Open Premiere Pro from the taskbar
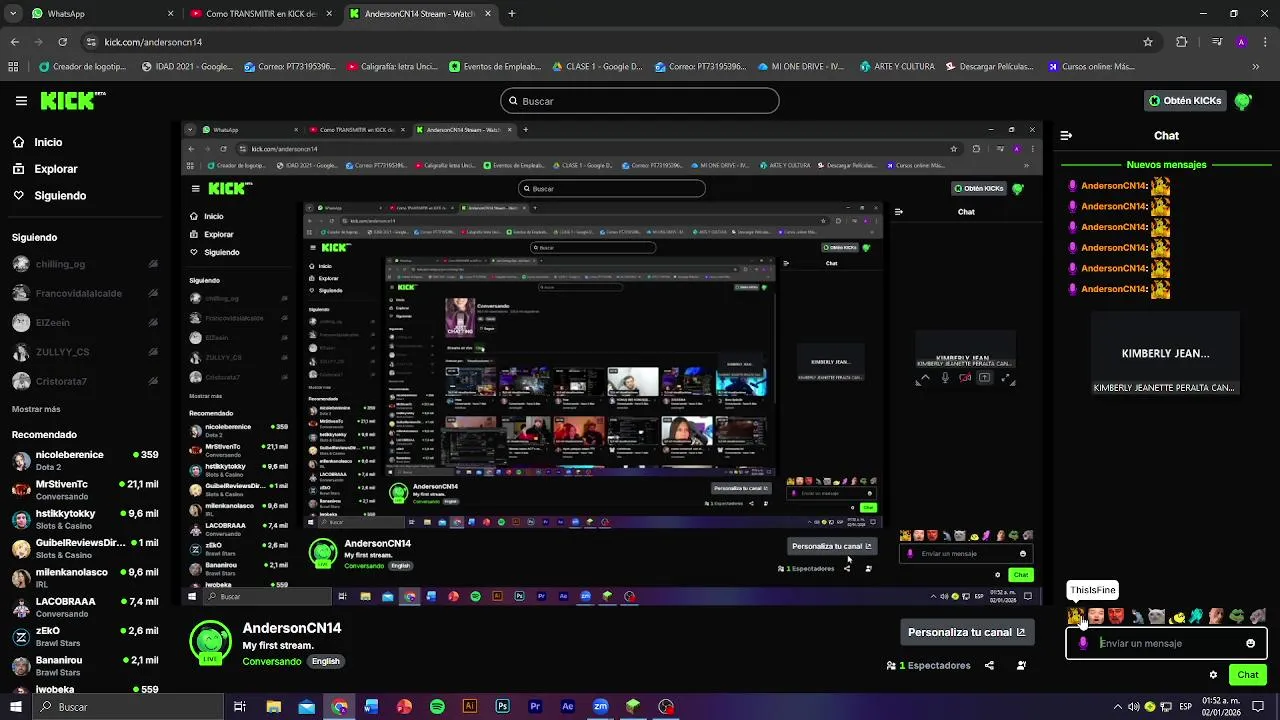The image size is (1280, 720). point(535,707)
